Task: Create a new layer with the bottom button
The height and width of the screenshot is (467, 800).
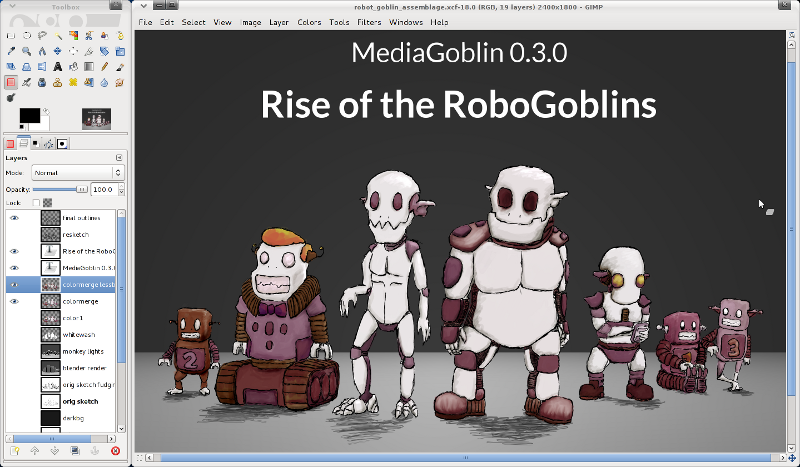Action: pos(15,451)
